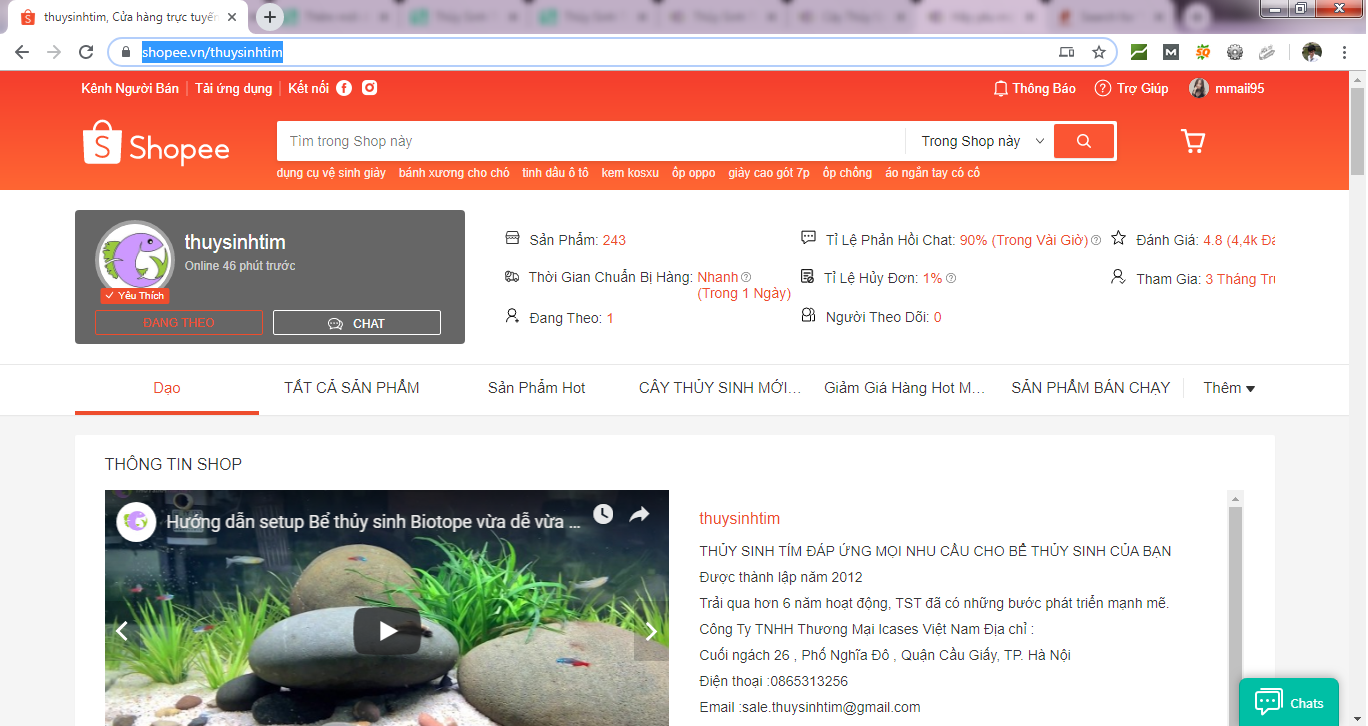1368x726 pixels.
Task: Click the video Watch later clock icon
Action: 603,514
